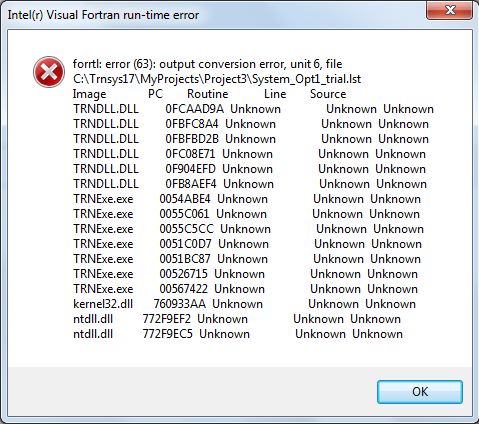The height and width of the screenshot is (424, 479).
Task: Click the forrtl error (63) message line
Action: point(207,64)
